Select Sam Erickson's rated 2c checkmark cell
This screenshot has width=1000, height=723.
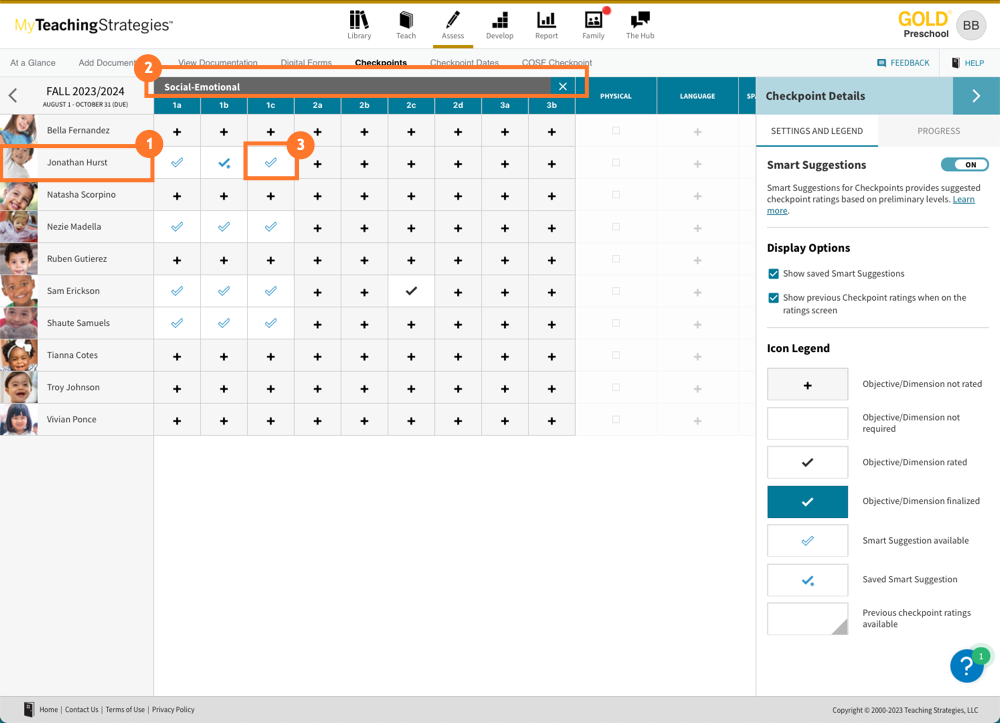(x=411, y=291)
